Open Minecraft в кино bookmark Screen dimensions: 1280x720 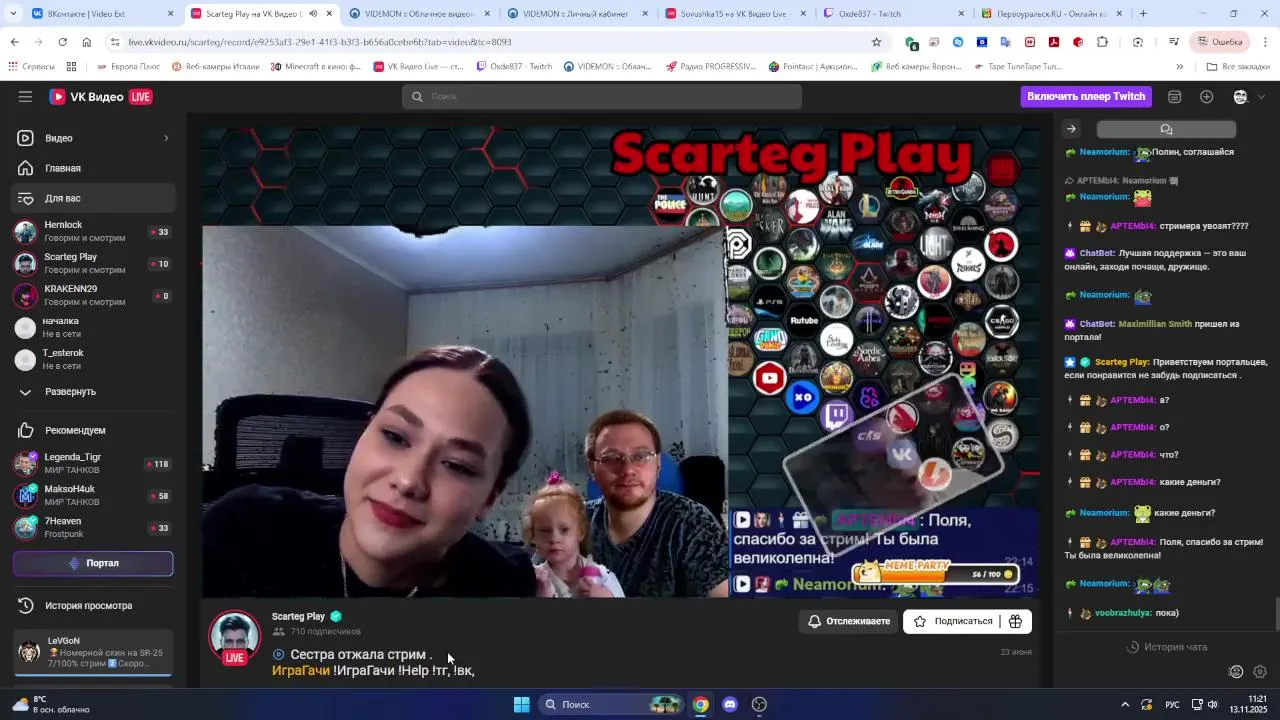click(315, 66)
